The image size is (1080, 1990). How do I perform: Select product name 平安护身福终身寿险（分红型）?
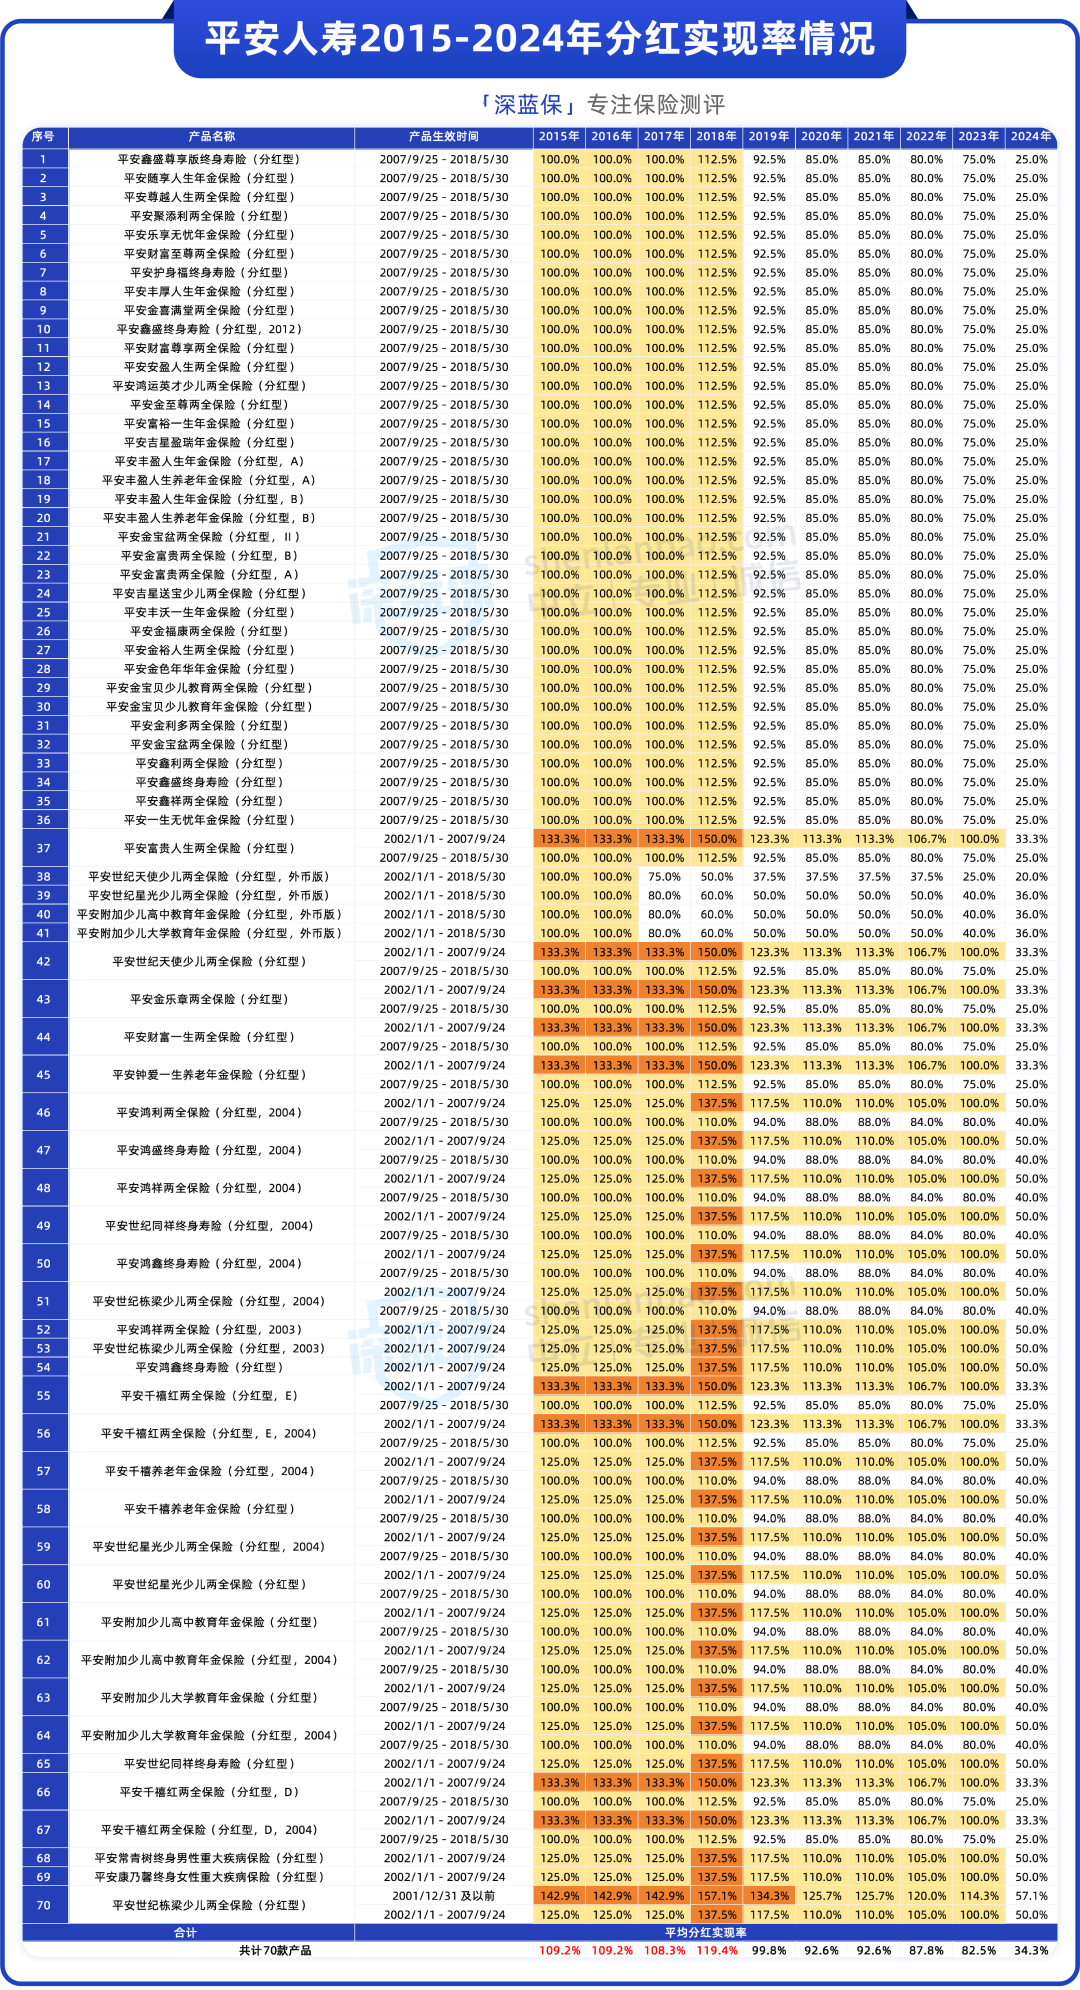tap(210, 272)
